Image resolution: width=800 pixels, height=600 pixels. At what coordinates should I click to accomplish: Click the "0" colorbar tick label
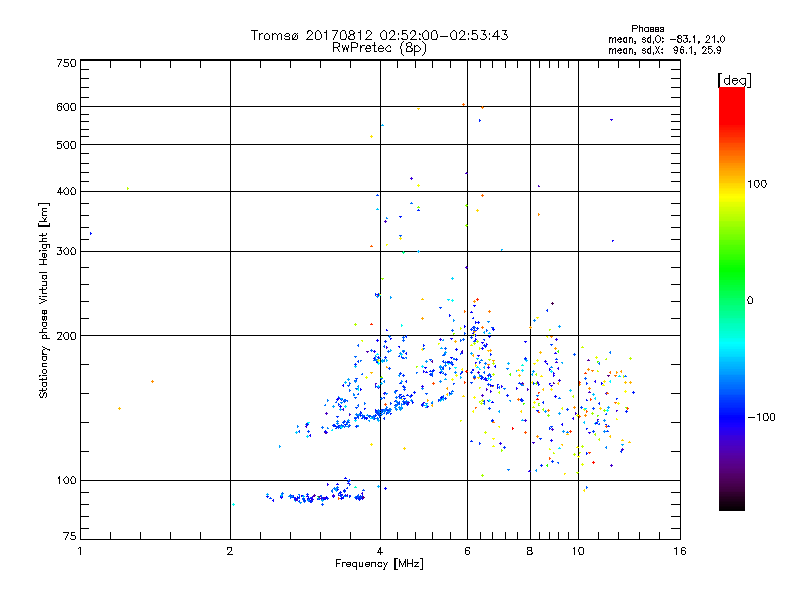click(x=750, y=301)
